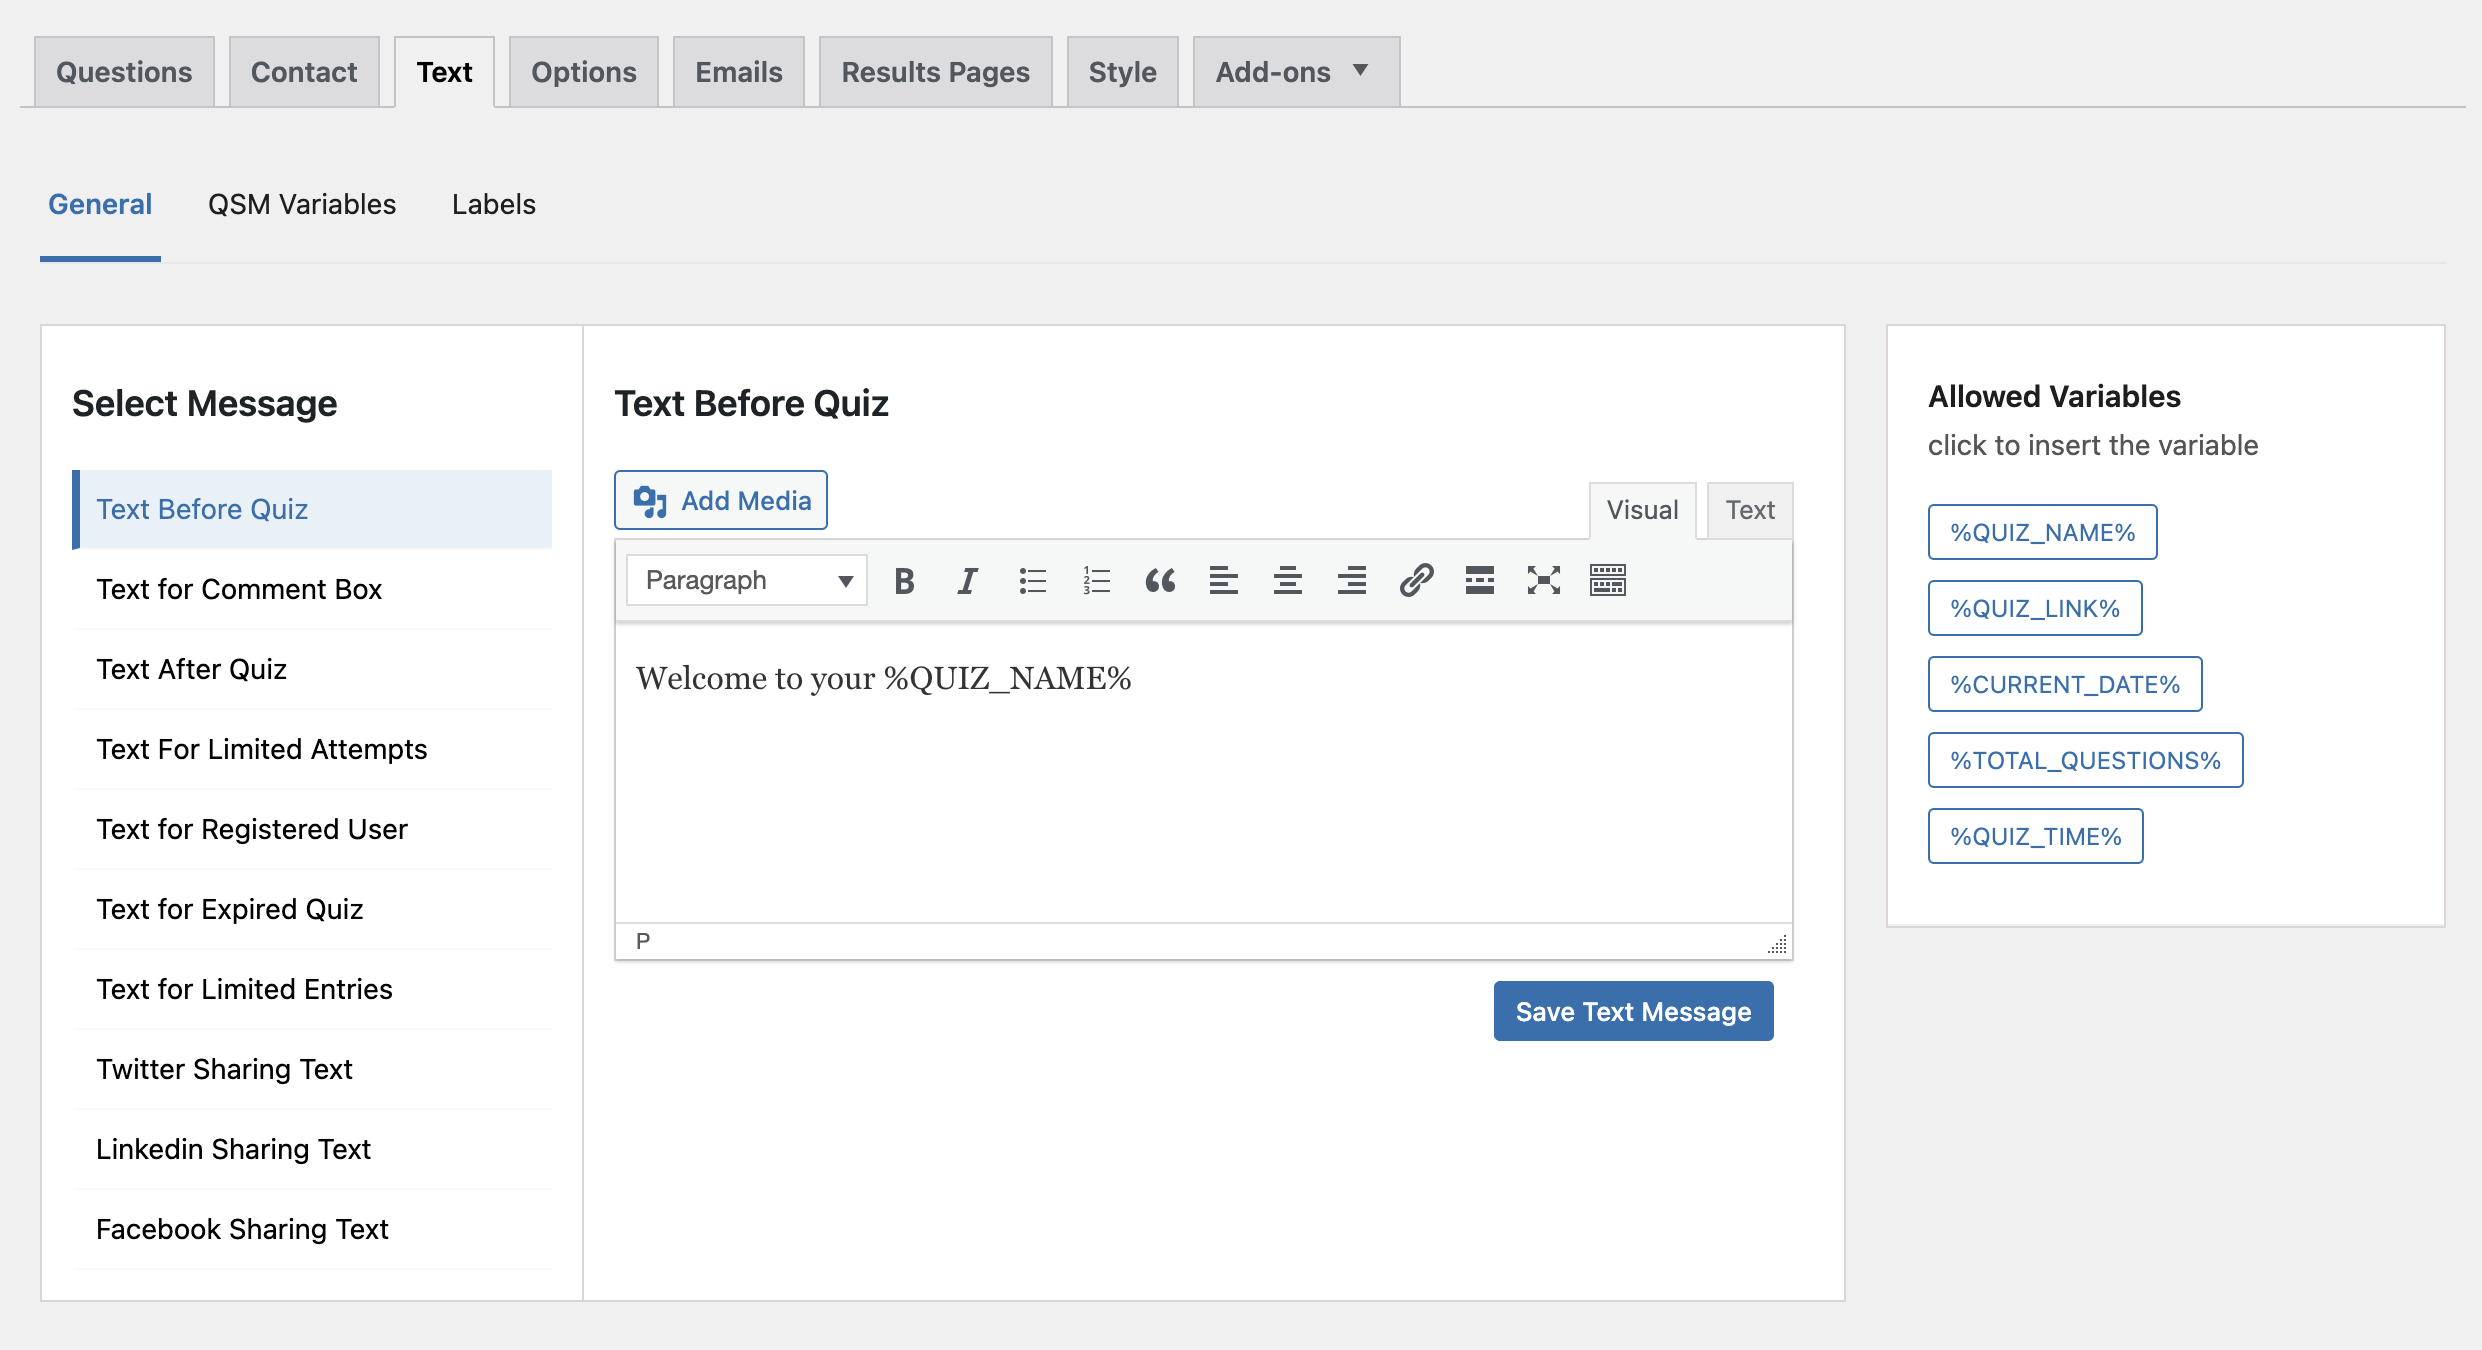Click the Italic formatting icon
2482x1350 pixels.
968,580
